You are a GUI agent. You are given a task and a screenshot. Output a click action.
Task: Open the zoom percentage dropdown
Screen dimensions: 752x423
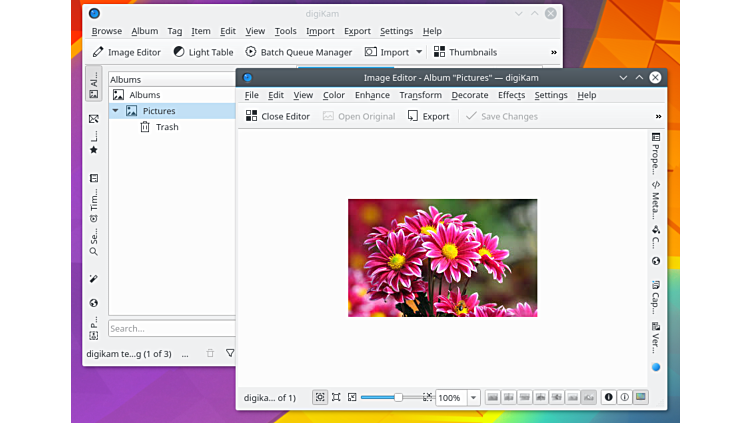[474, 397]
